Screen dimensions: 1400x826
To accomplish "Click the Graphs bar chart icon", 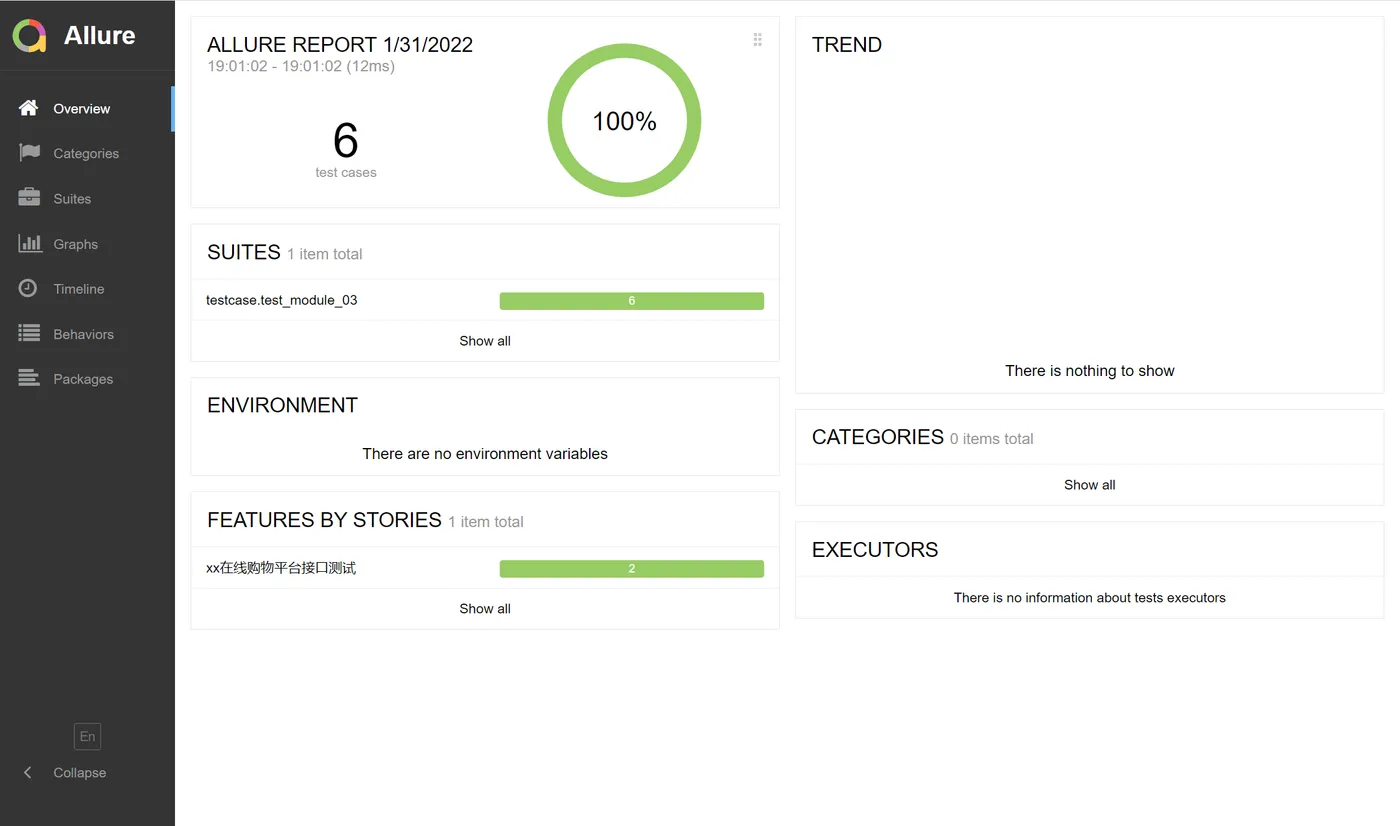I will 30,243.
